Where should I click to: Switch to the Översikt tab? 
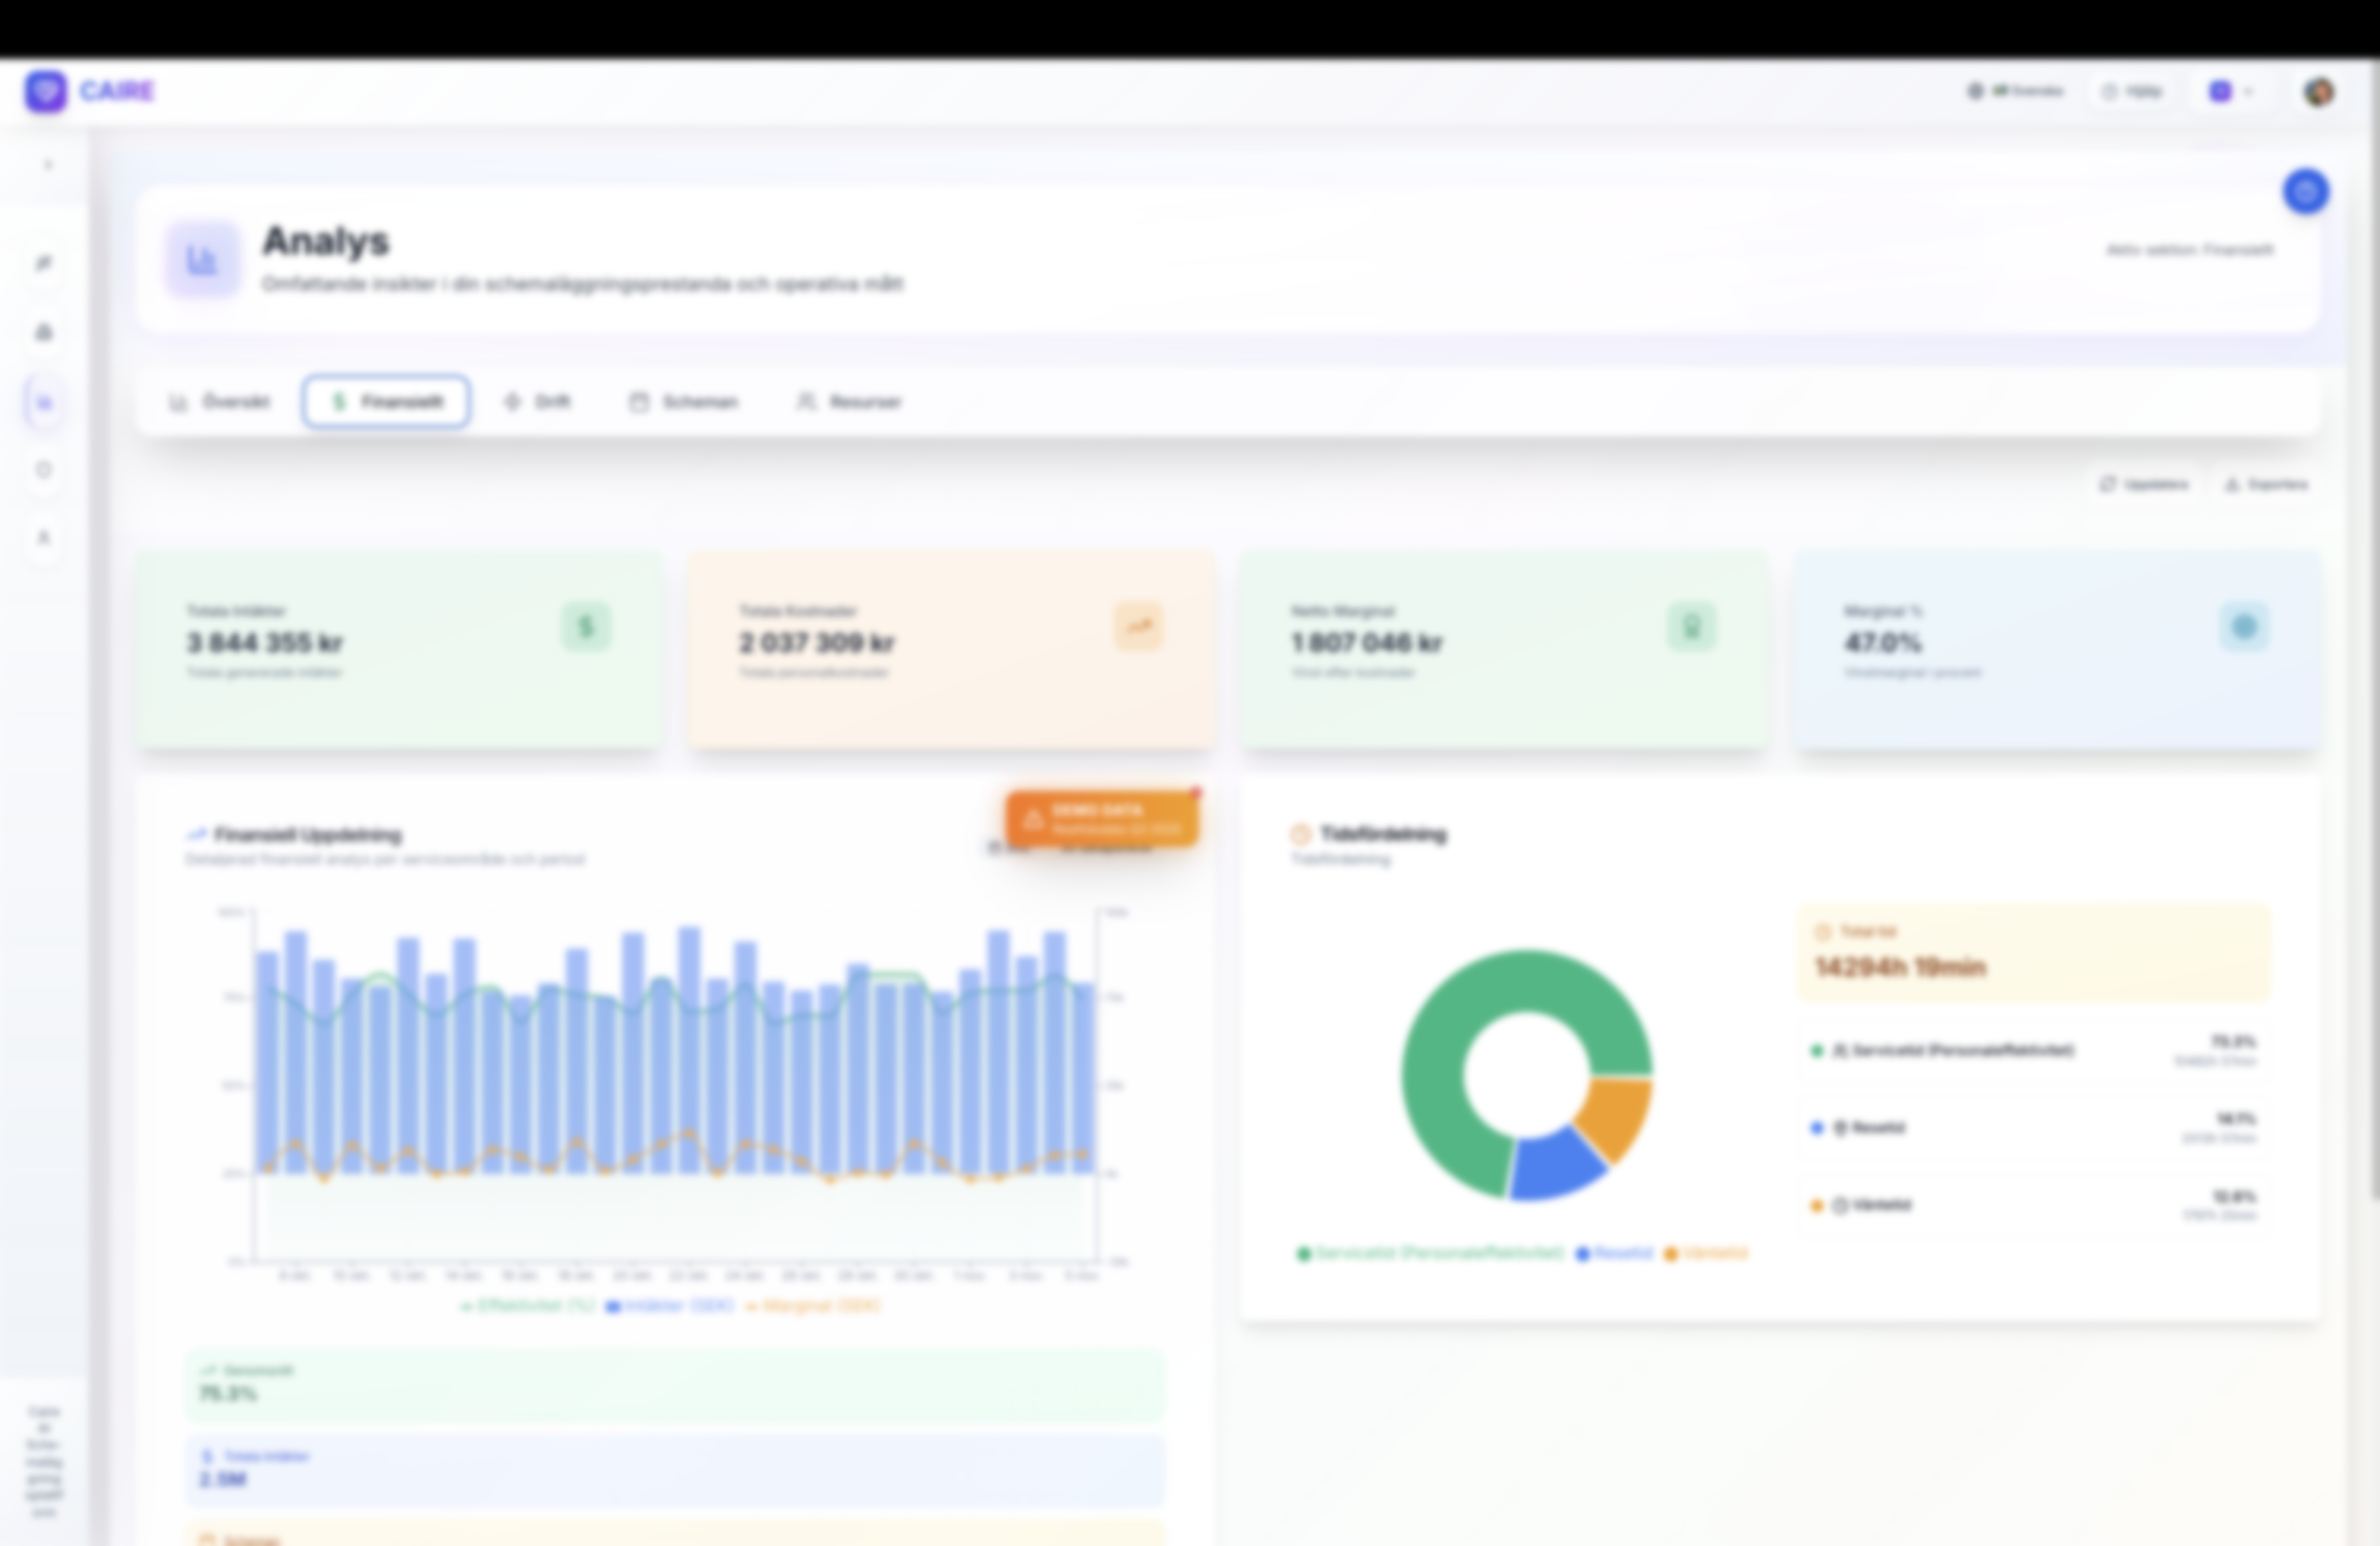(220, 402)
